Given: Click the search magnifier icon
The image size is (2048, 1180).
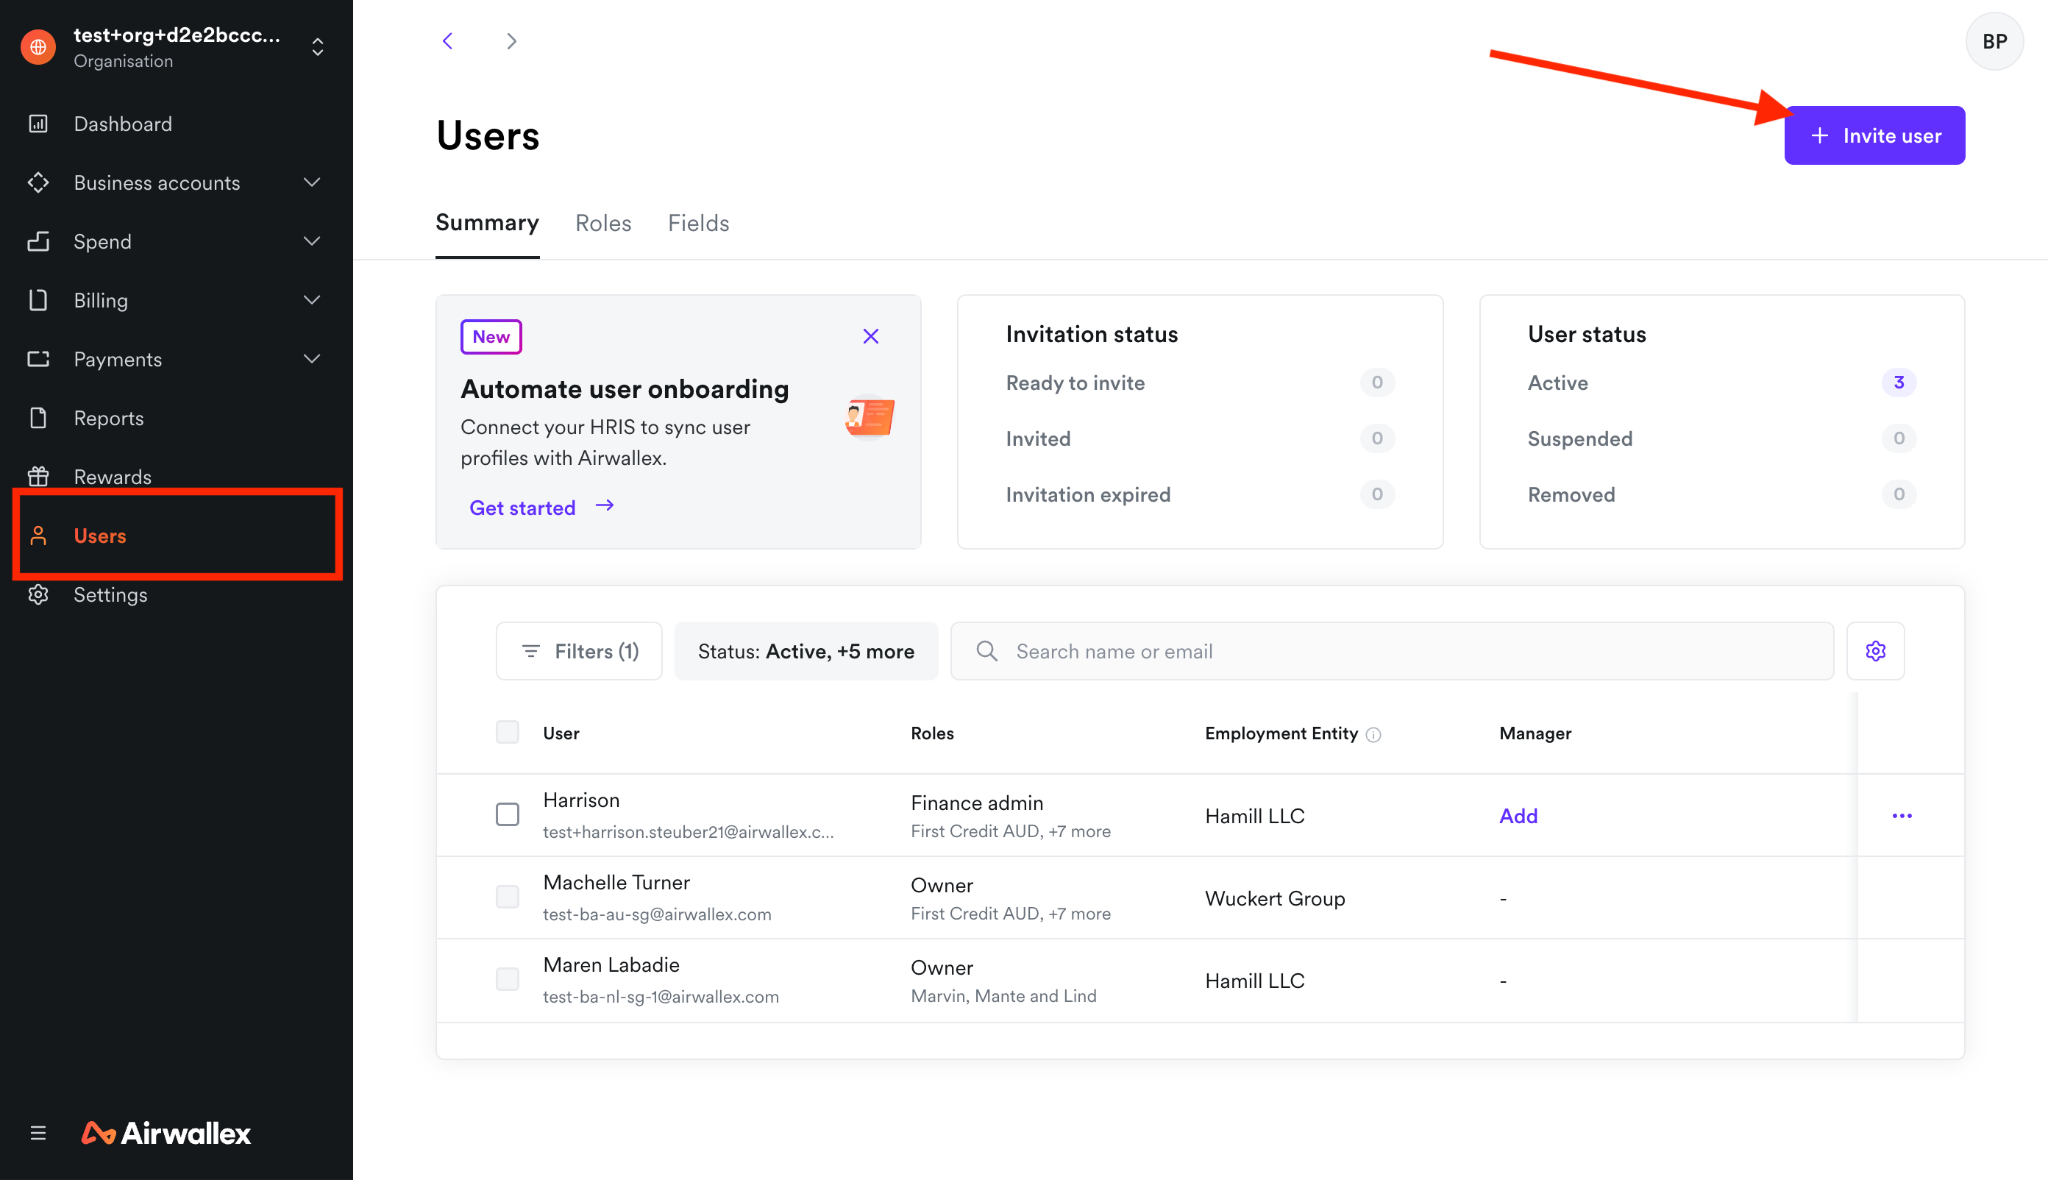Looking at the screenshot, I should 987,651.
